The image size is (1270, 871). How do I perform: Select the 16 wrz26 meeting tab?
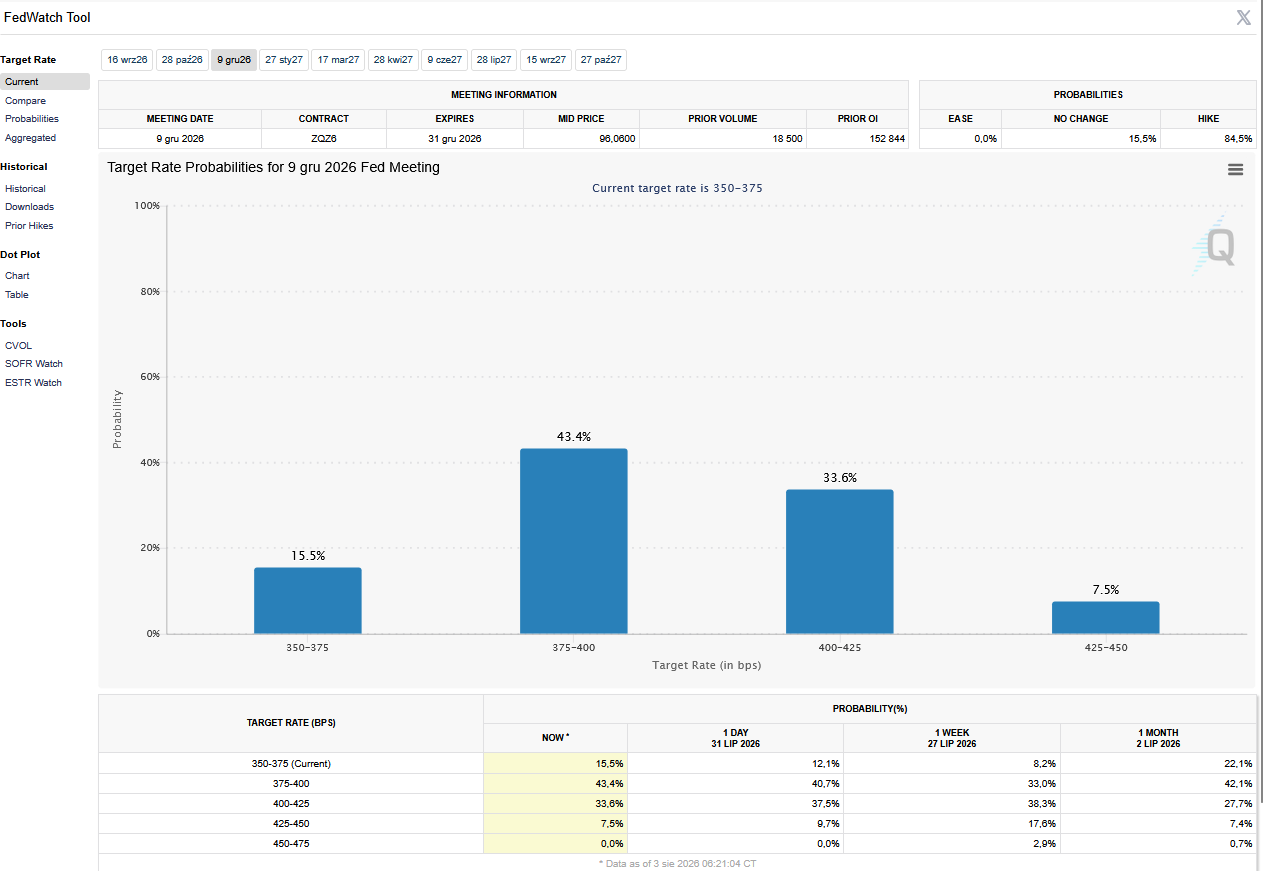tap(127, 60)
